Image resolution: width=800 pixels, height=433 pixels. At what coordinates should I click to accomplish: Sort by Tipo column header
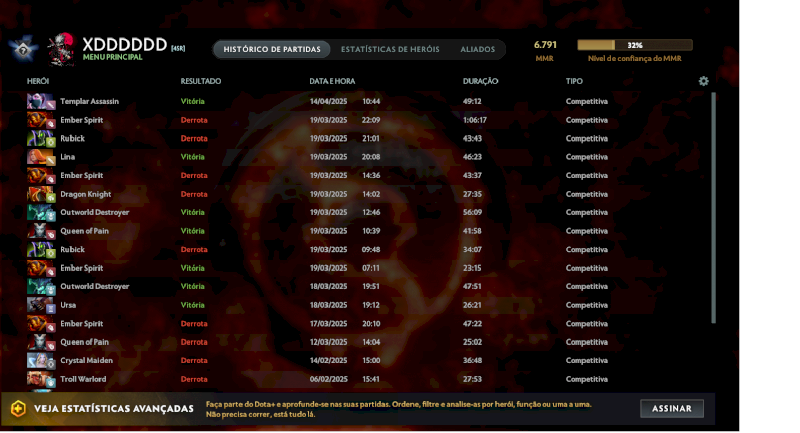tap(574, 81)
